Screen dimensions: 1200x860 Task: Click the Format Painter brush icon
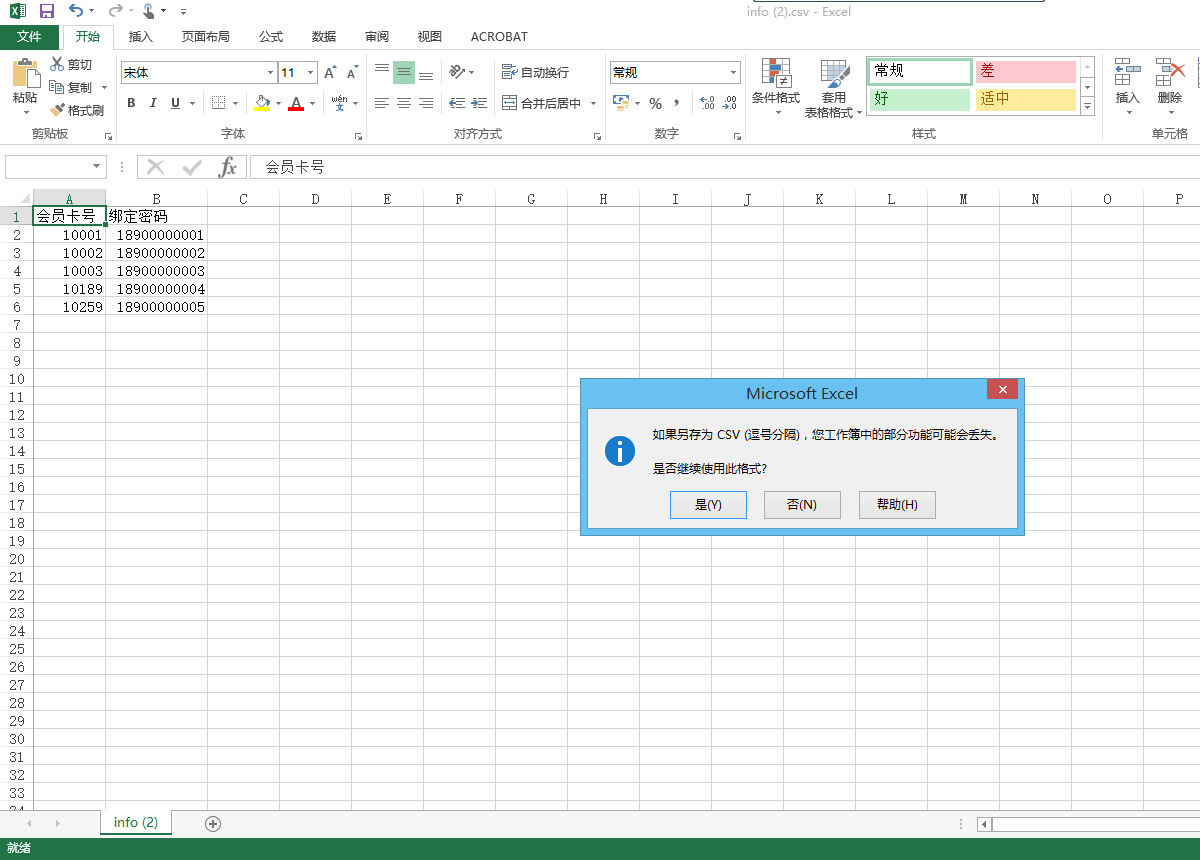point(58,110)
